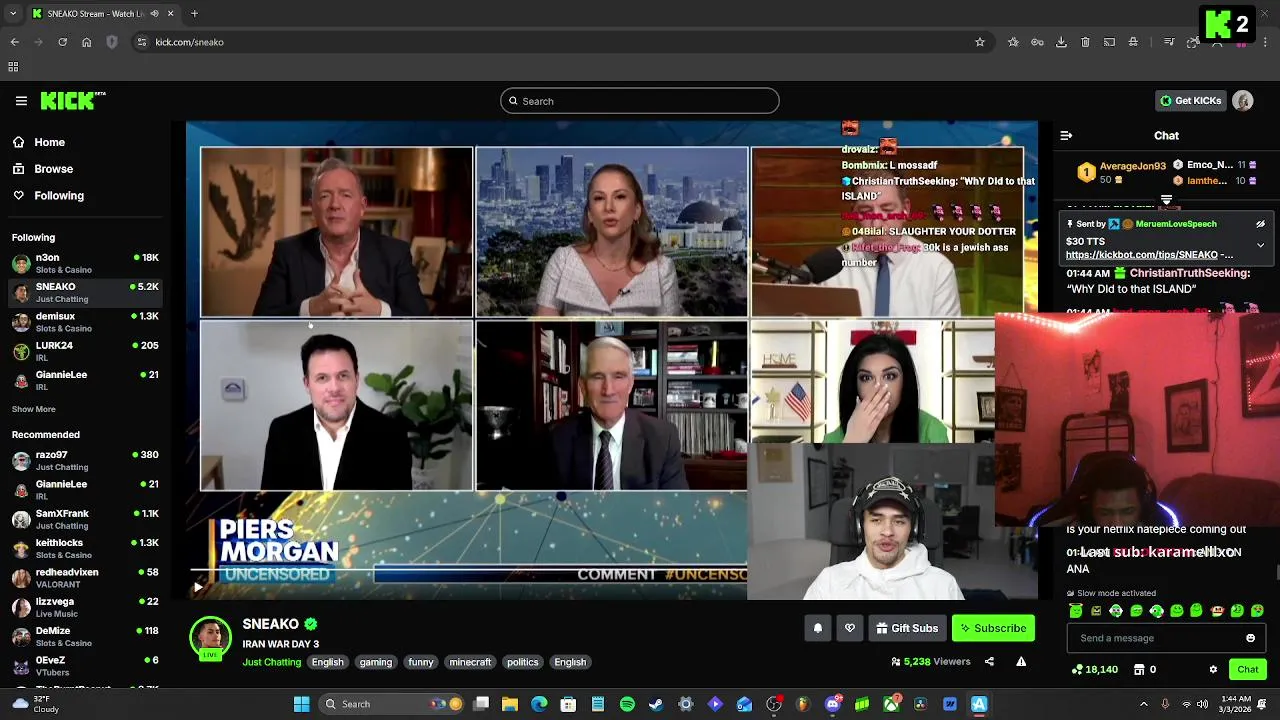Open keithlocks recommended channel

[x=85, y=548]
